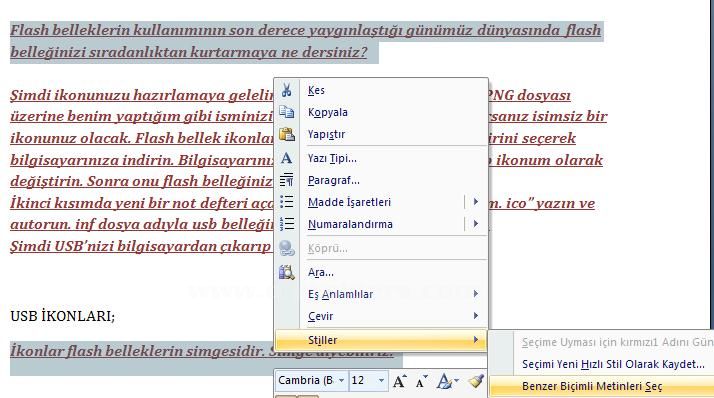Click the text 'ikonum olarak' in the document

coord(549,160)
